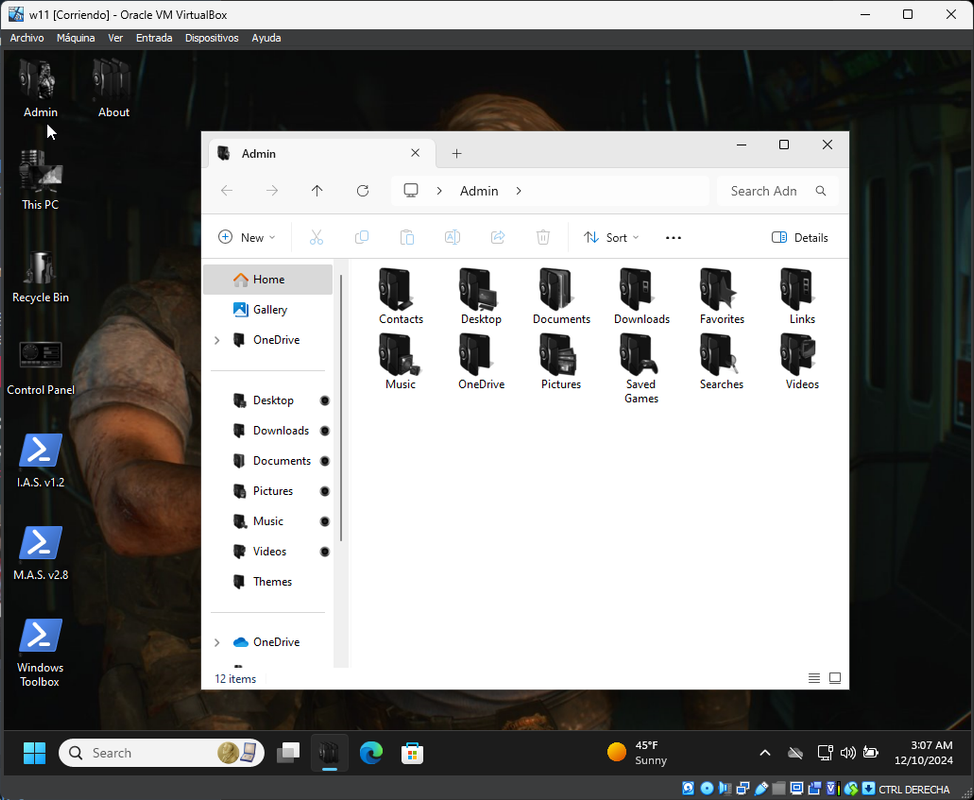Viewport: 974px width, 800px height.
Task: Add a new Explorer tab
Action: [457, 153]
